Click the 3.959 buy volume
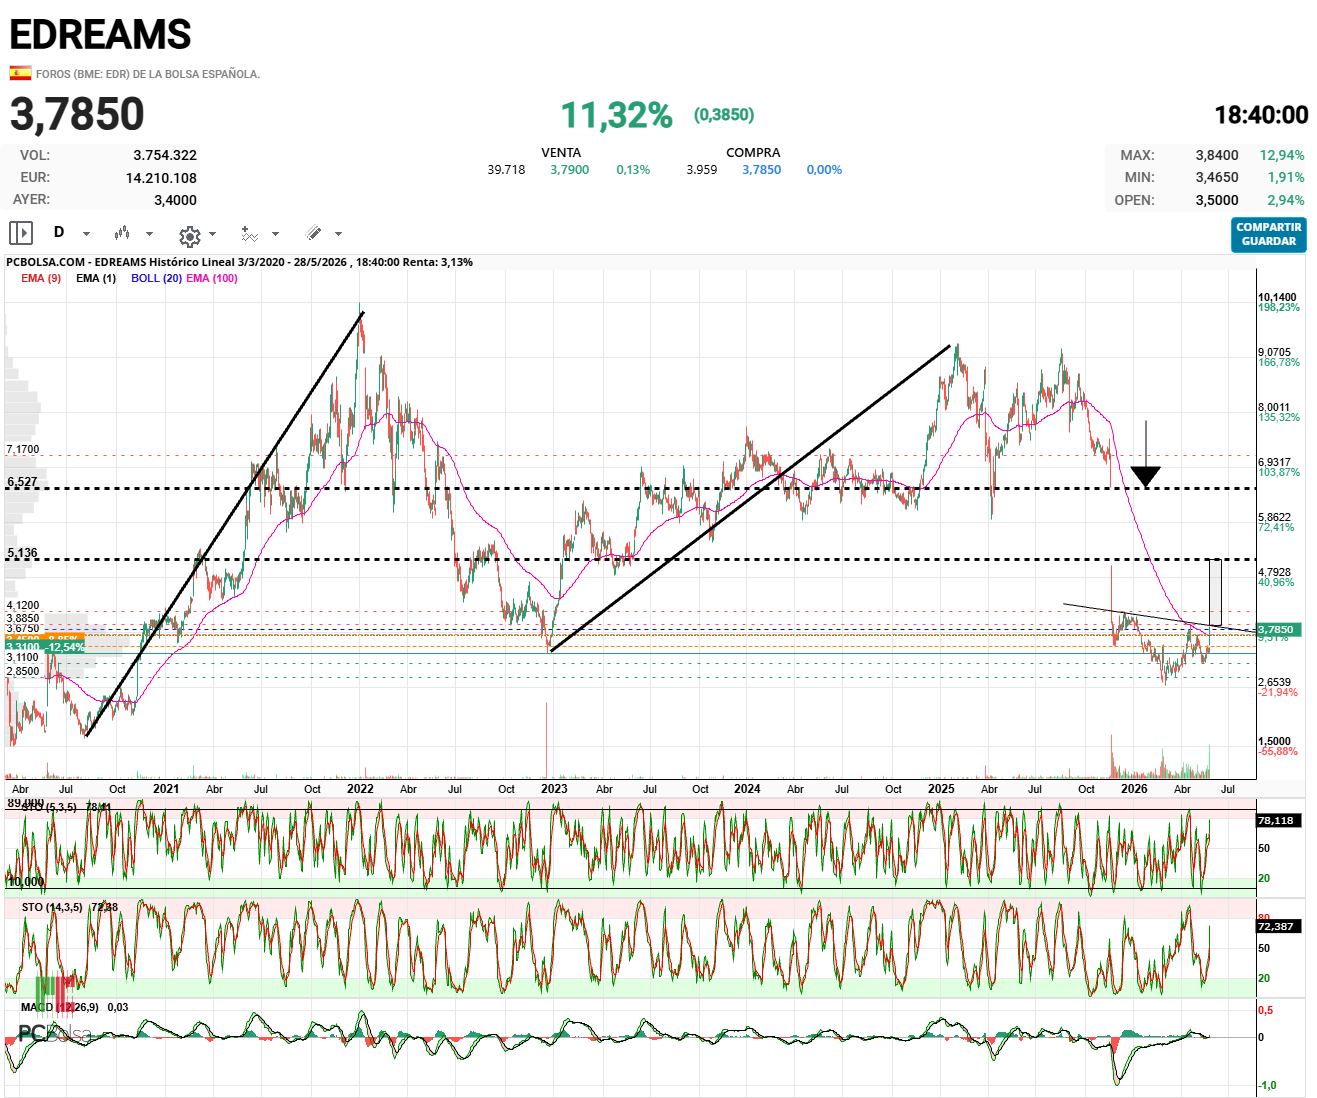This screenshot has height=1098, width=1317. click(x=702, y=170)
